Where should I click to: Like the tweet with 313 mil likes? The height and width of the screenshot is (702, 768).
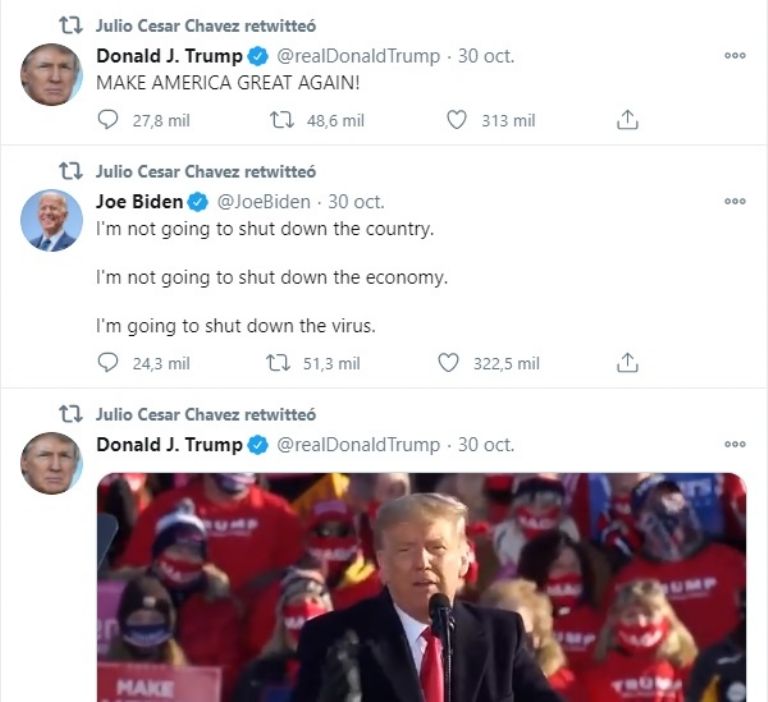[x=456, y=120]
